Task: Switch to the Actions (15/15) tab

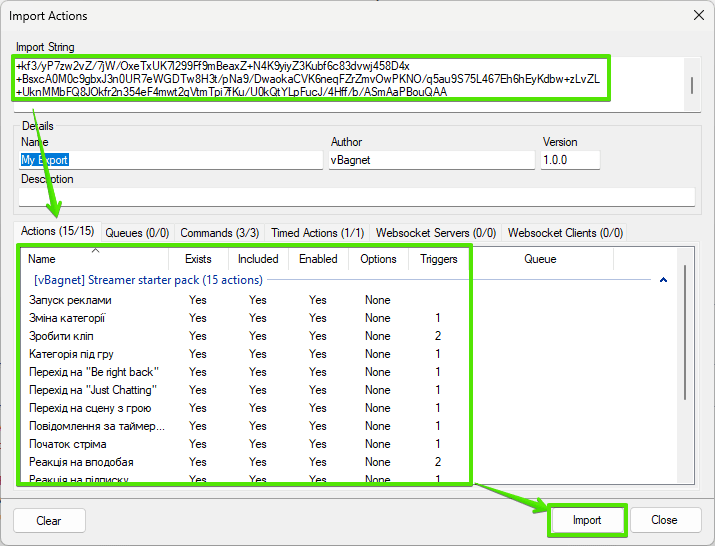Action: [57, 231]
